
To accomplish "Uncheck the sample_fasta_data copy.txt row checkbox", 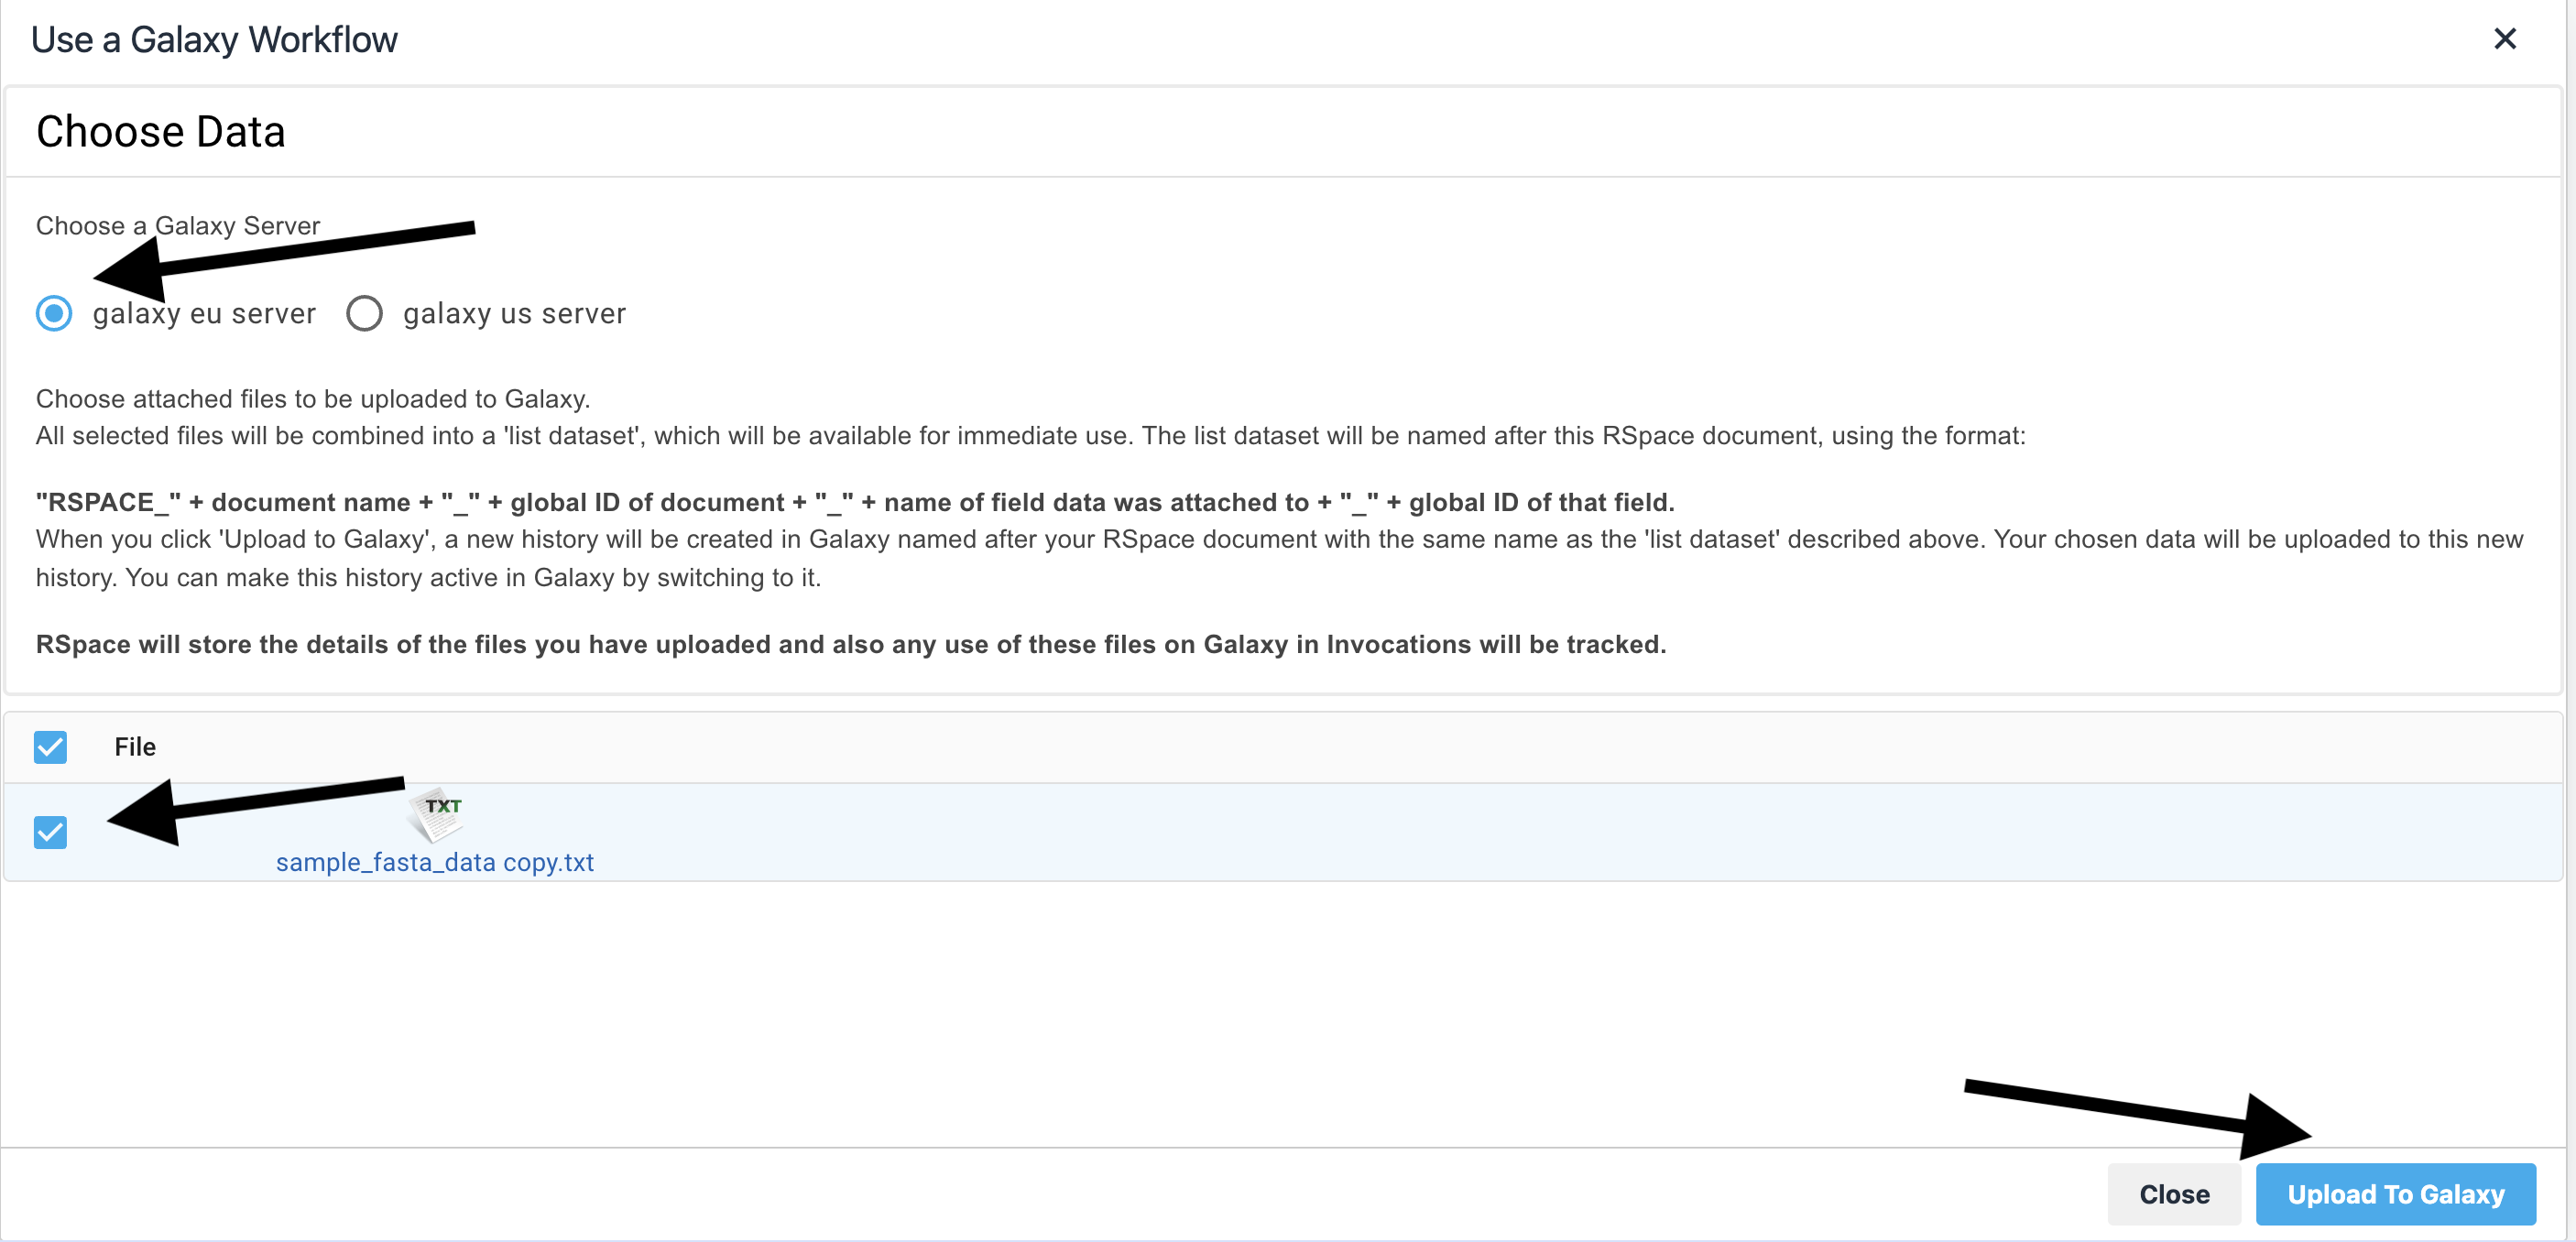I will (x=50, y=832).
